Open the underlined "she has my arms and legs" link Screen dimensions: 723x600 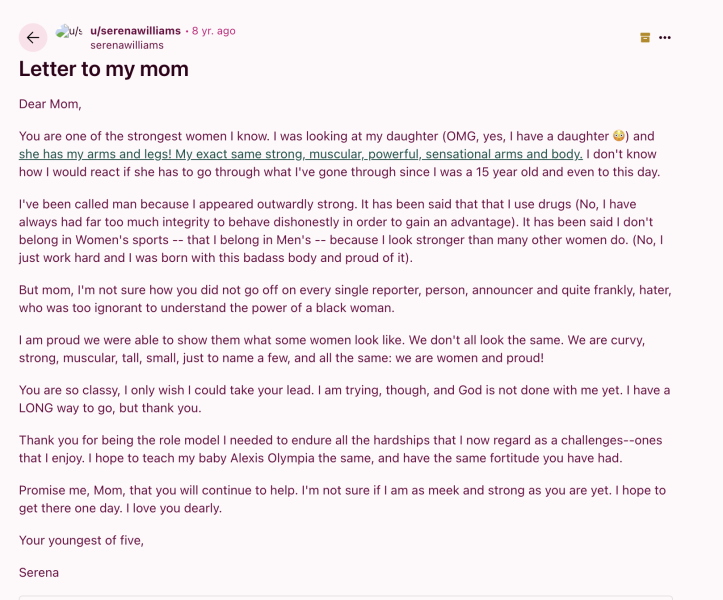click(x=300, y=154)
